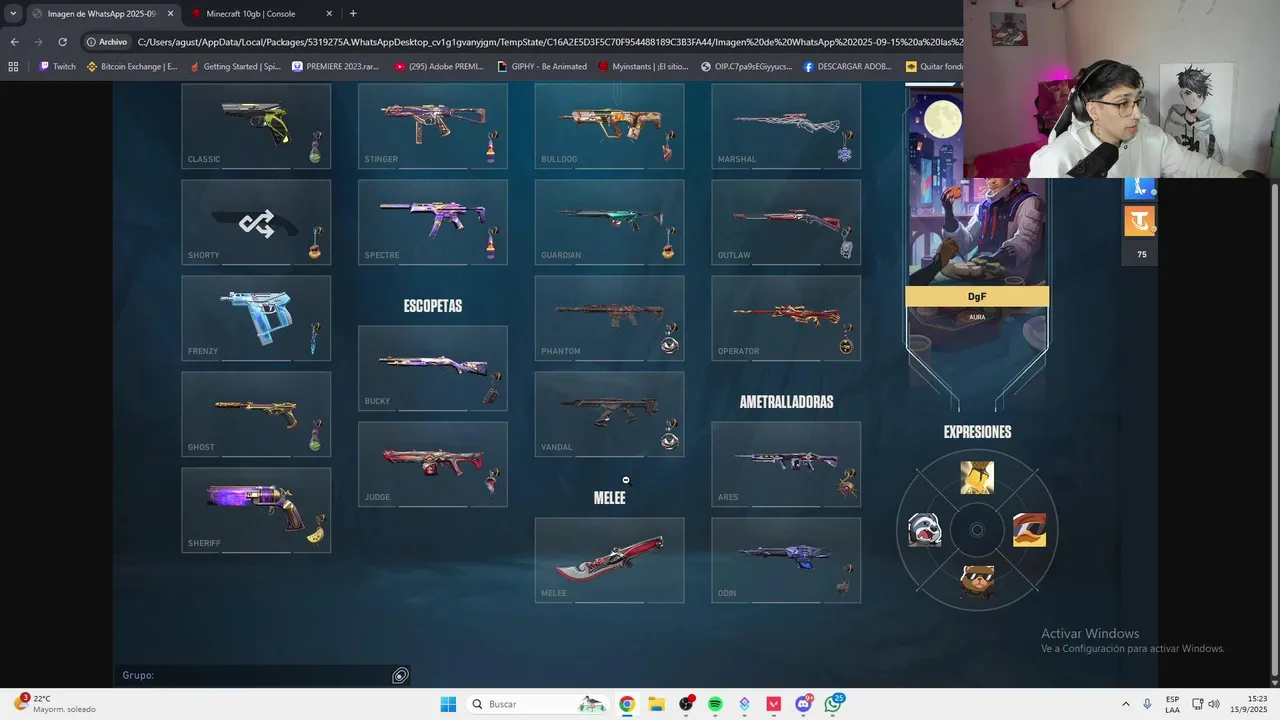Image resolution: width=1280 pixels, height=720 pixels.
Task: Open the Twitch bookmark
Action: click(57, 67)
